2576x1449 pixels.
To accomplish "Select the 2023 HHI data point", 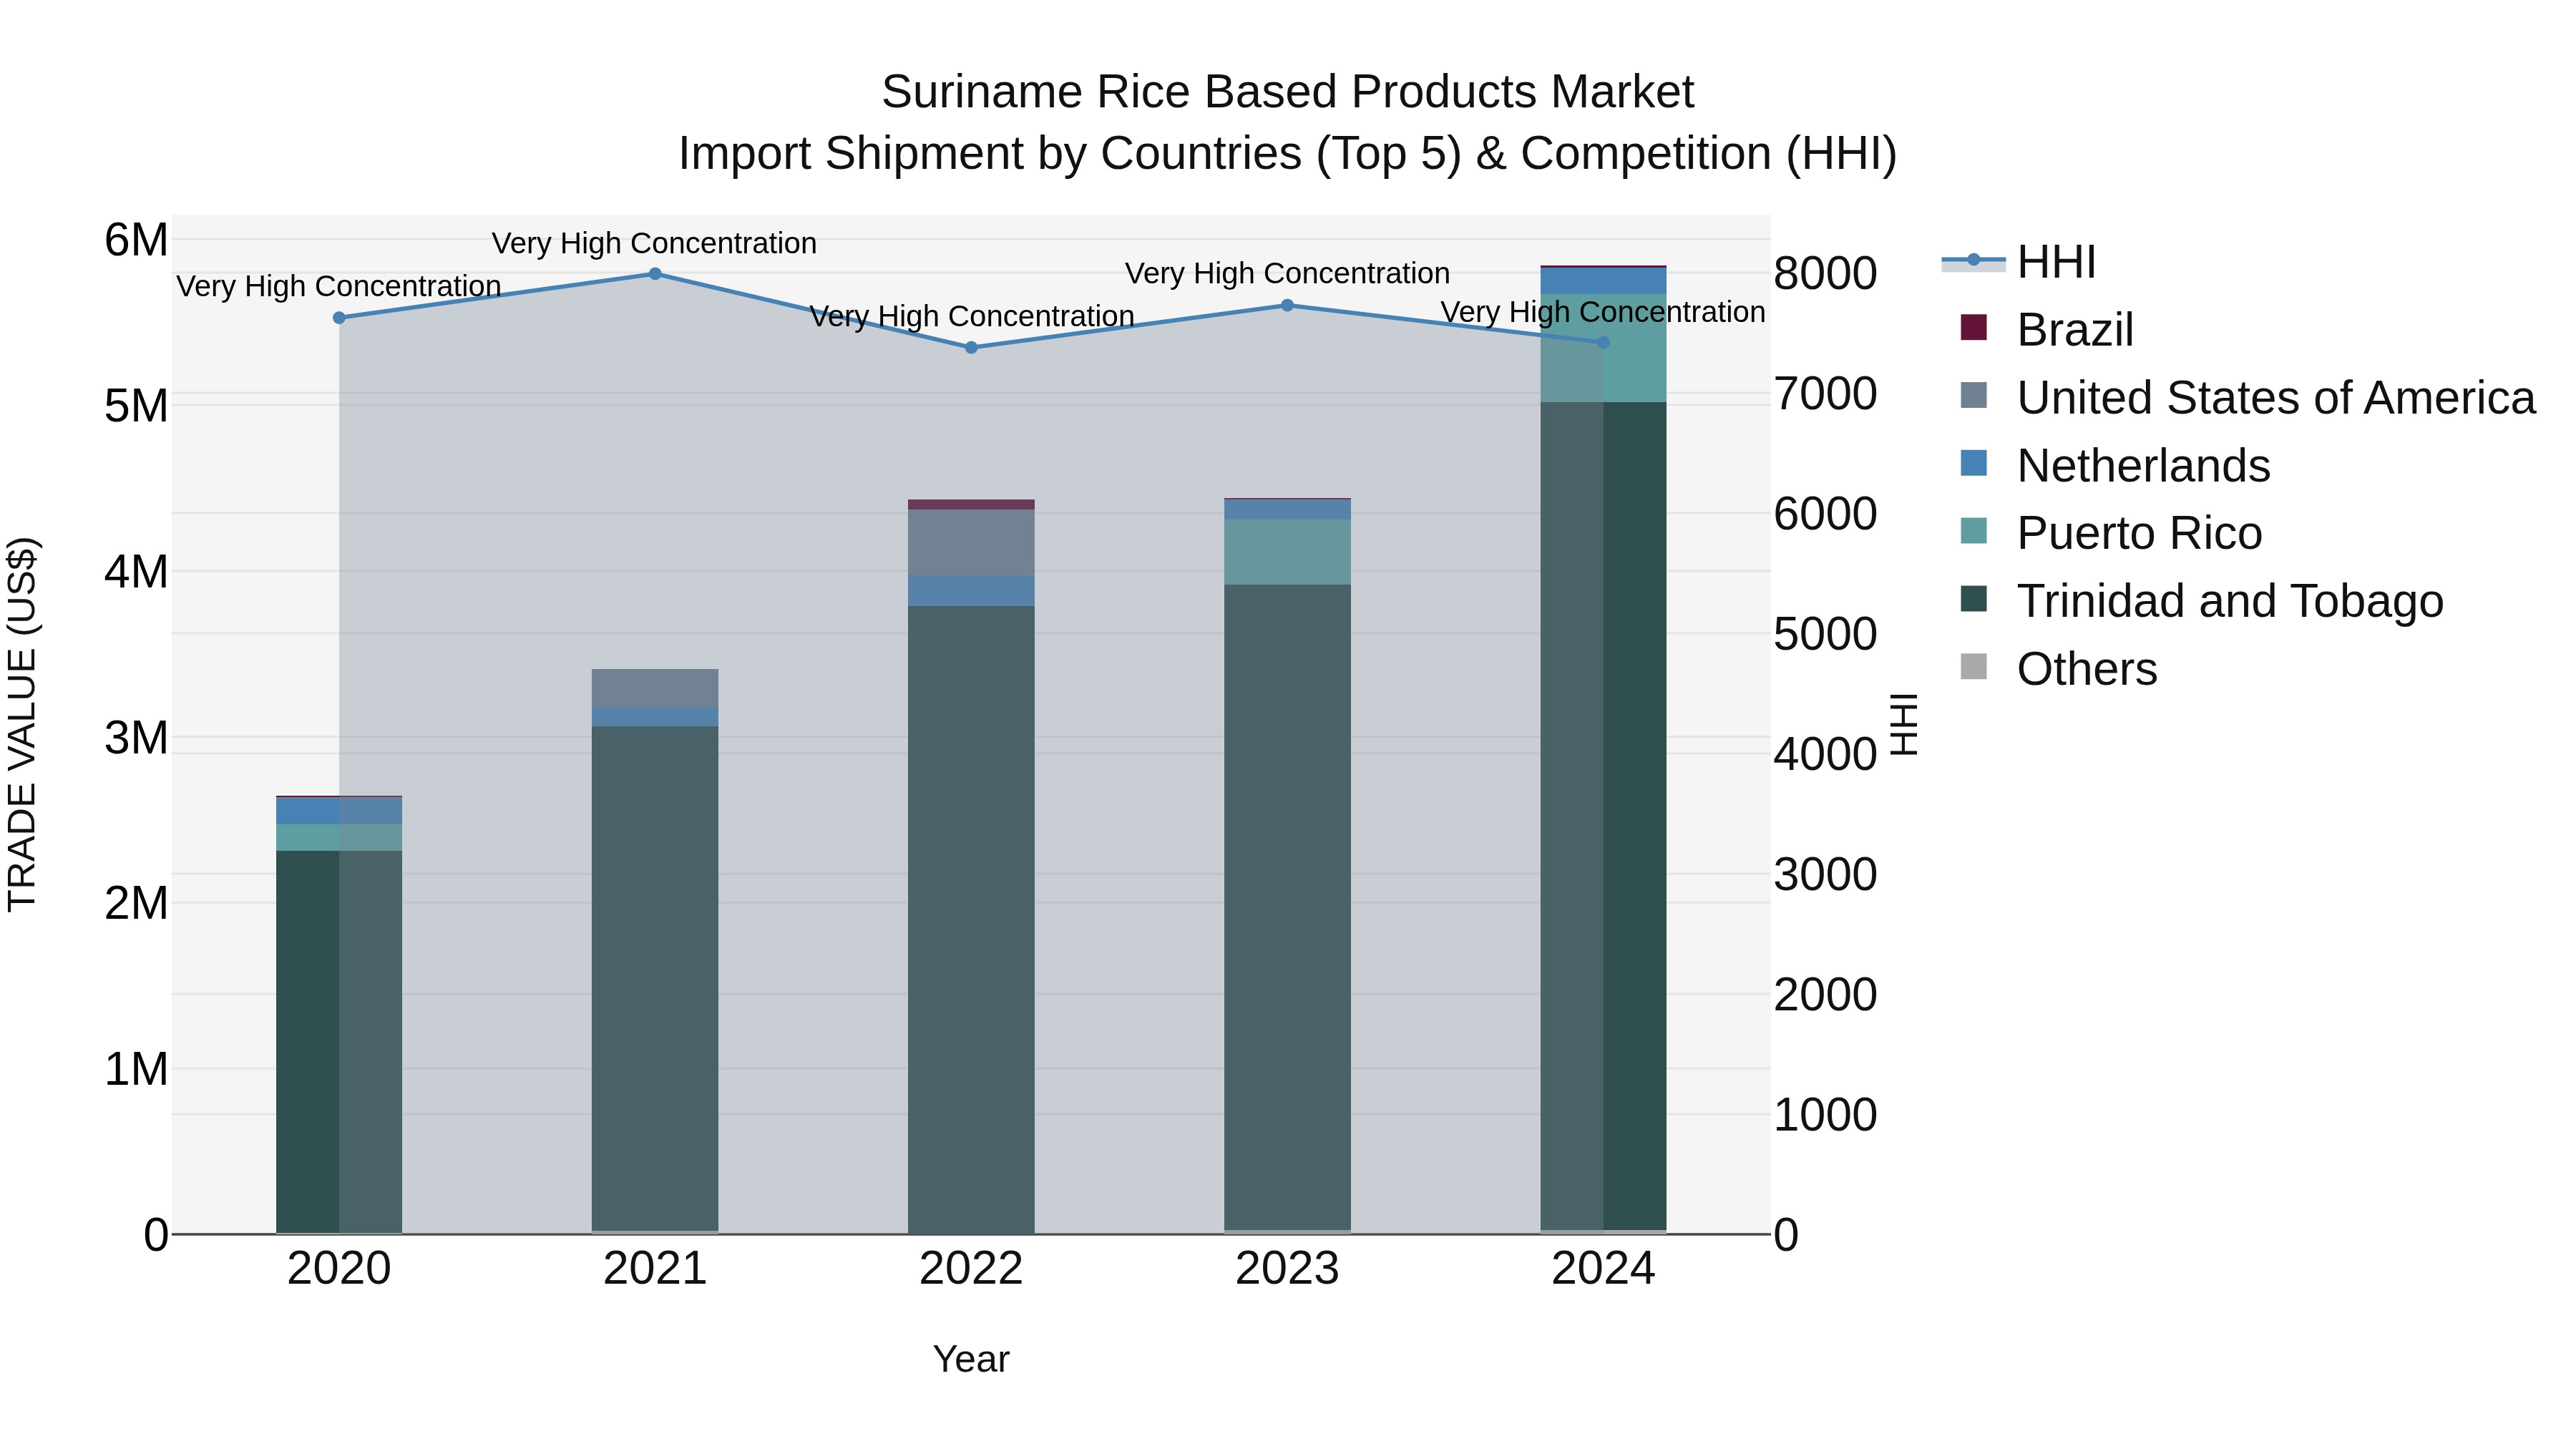I will click(1287, 305).
